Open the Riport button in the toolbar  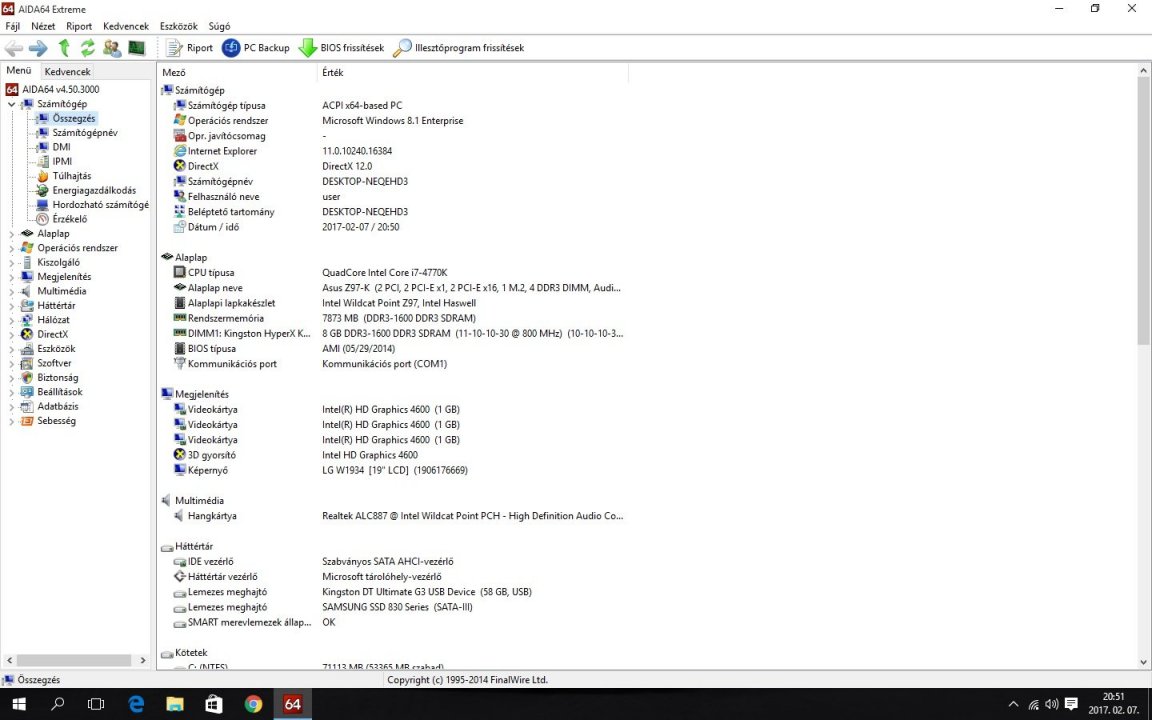pyautogui.click(x=190, y=48)
